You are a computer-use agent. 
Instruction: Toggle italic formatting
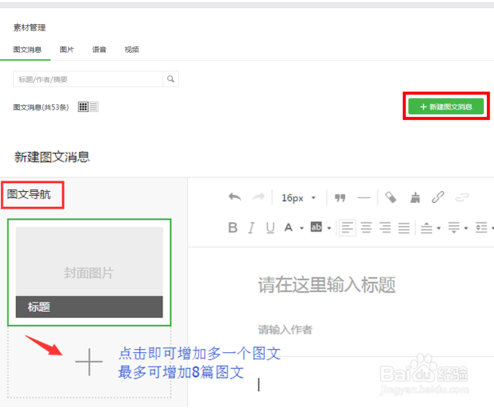pyautogui.click(x=251, y=228)
